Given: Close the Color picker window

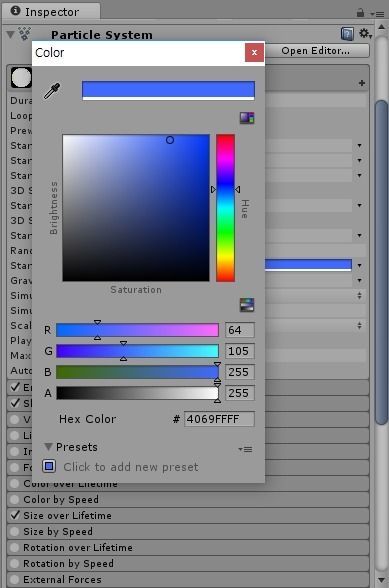Looking at the screenshot, I should tap(254, 52).
